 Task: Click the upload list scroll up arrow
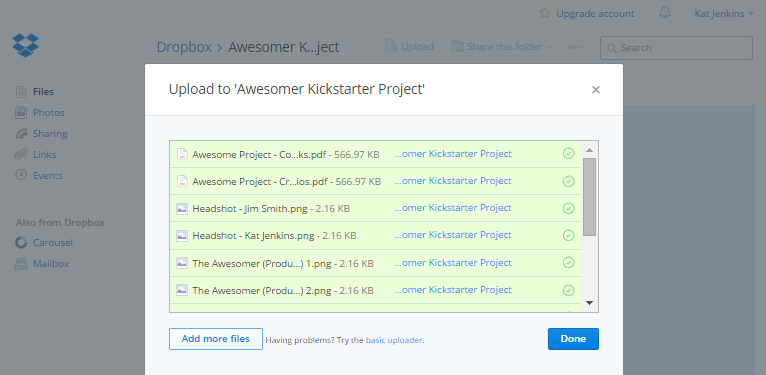point(590,150)
